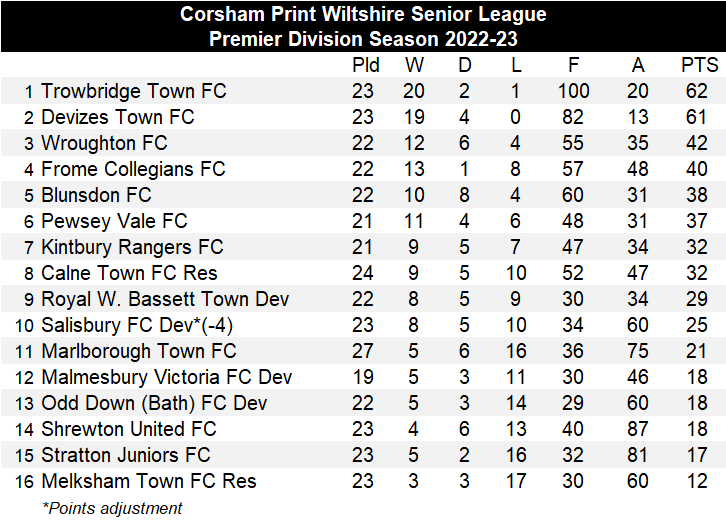Viewport: 726px width, 520px height.
Task: Select Calne Town FC Res team name
Action: click(x=129, y=273)
